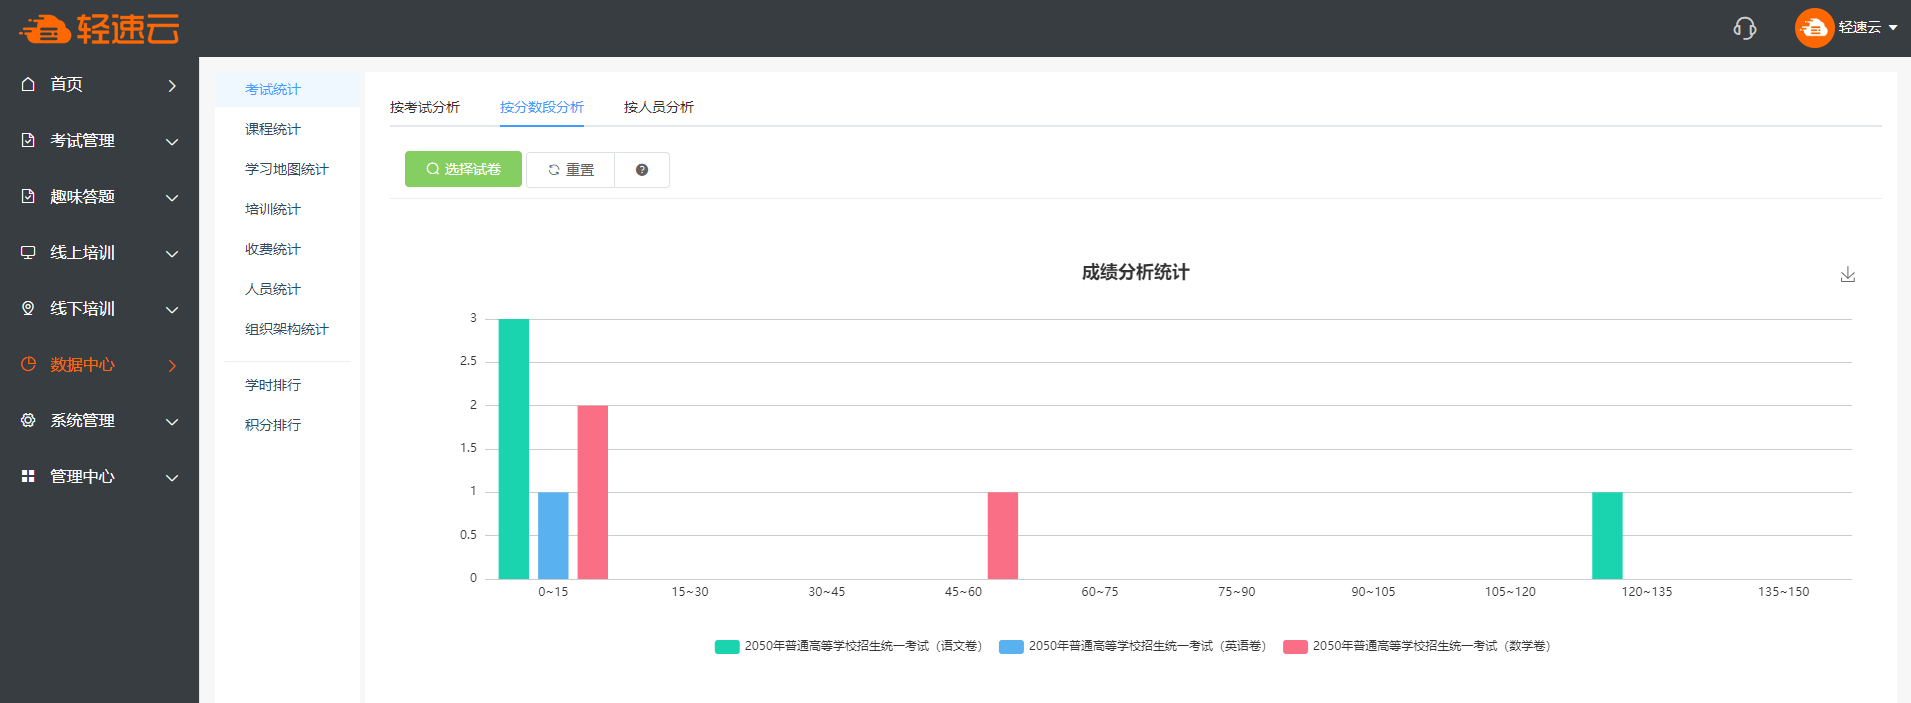Click the 数据中心 pie chart icon

(x=28, y=365)
